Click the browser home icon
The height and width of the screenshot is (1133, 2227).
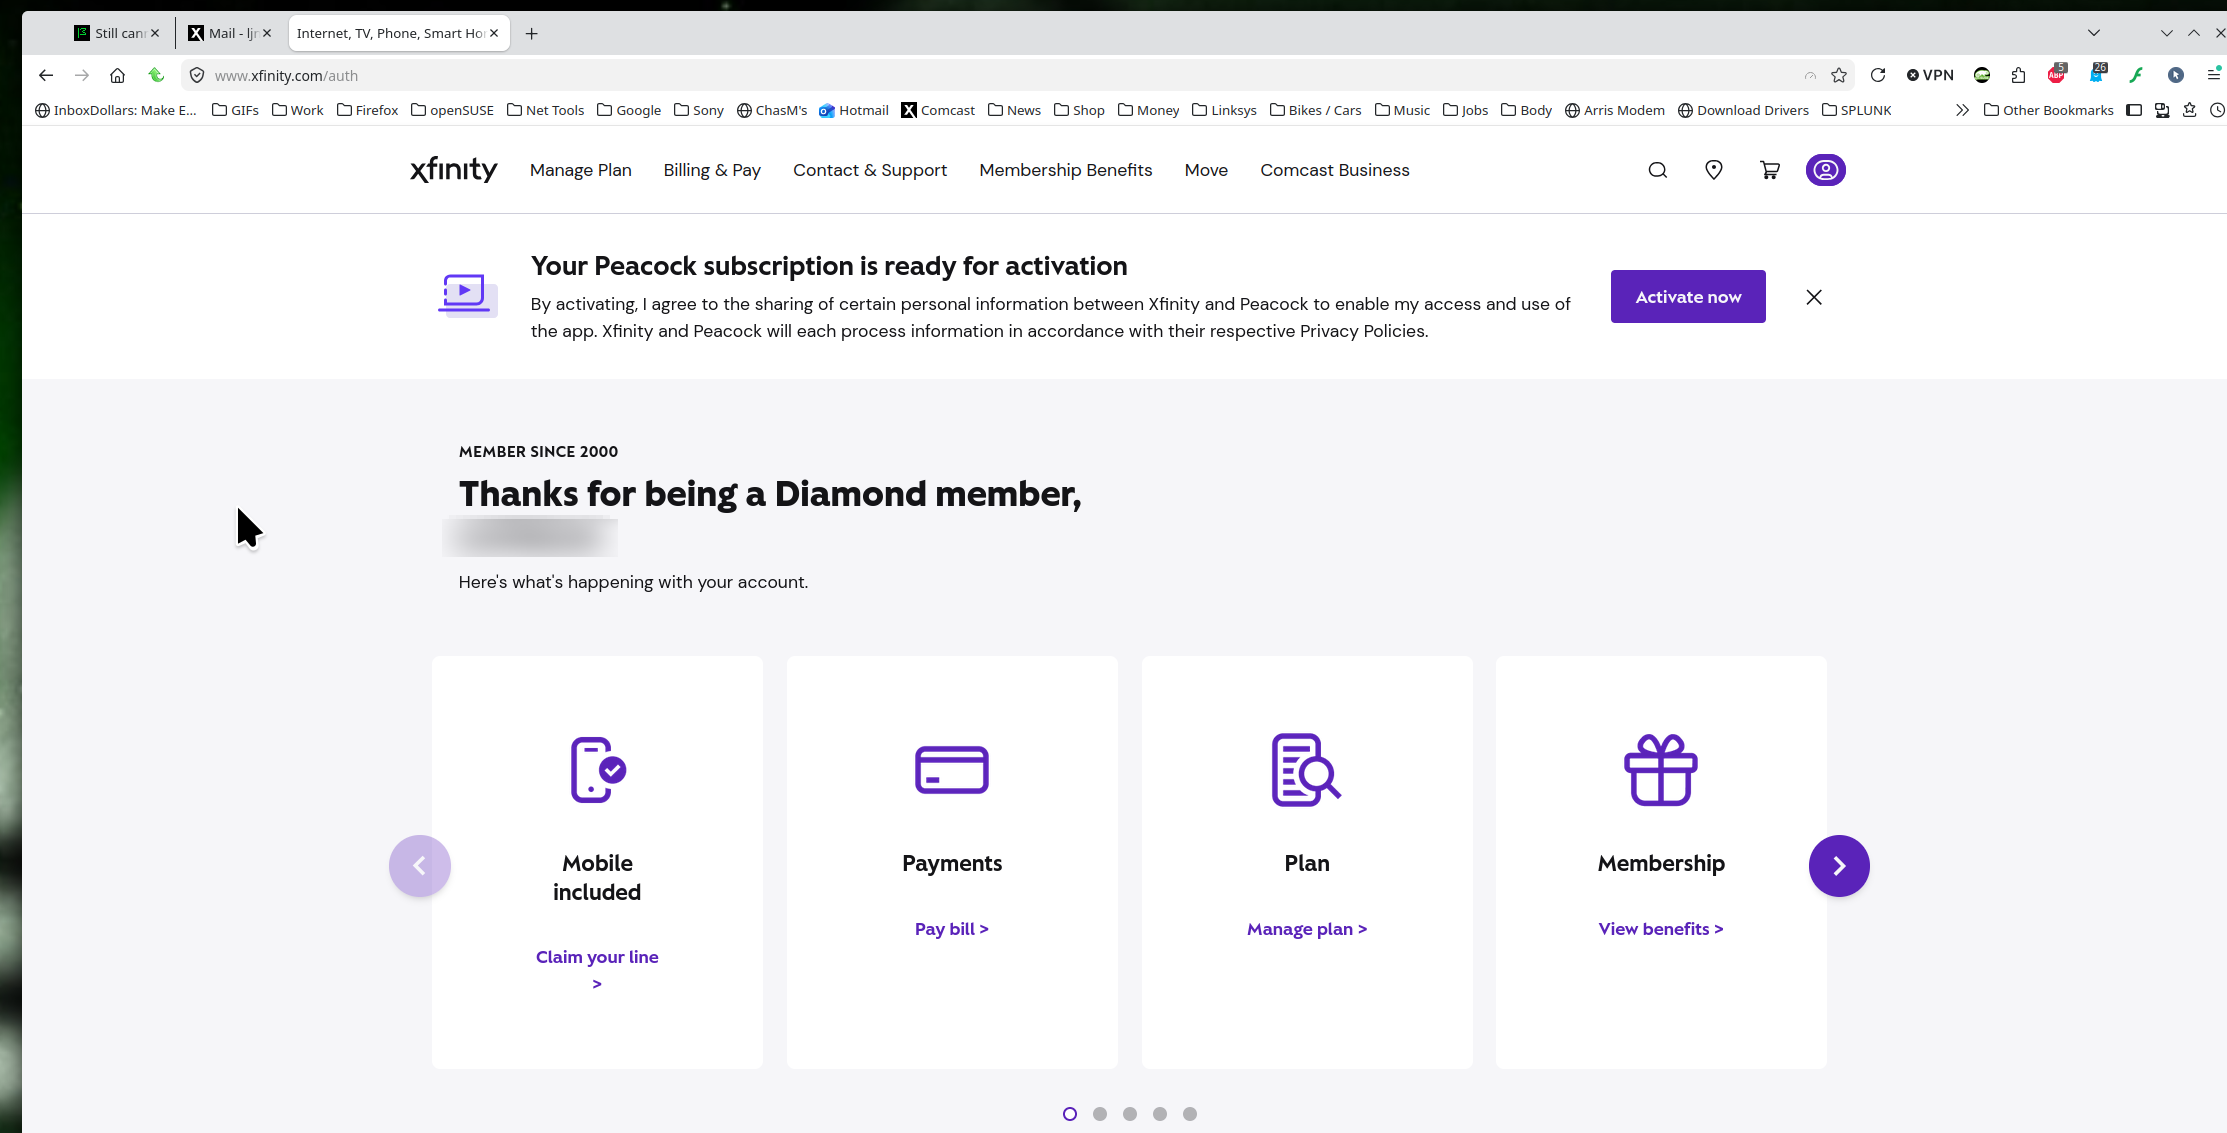(x=117, y=75)
